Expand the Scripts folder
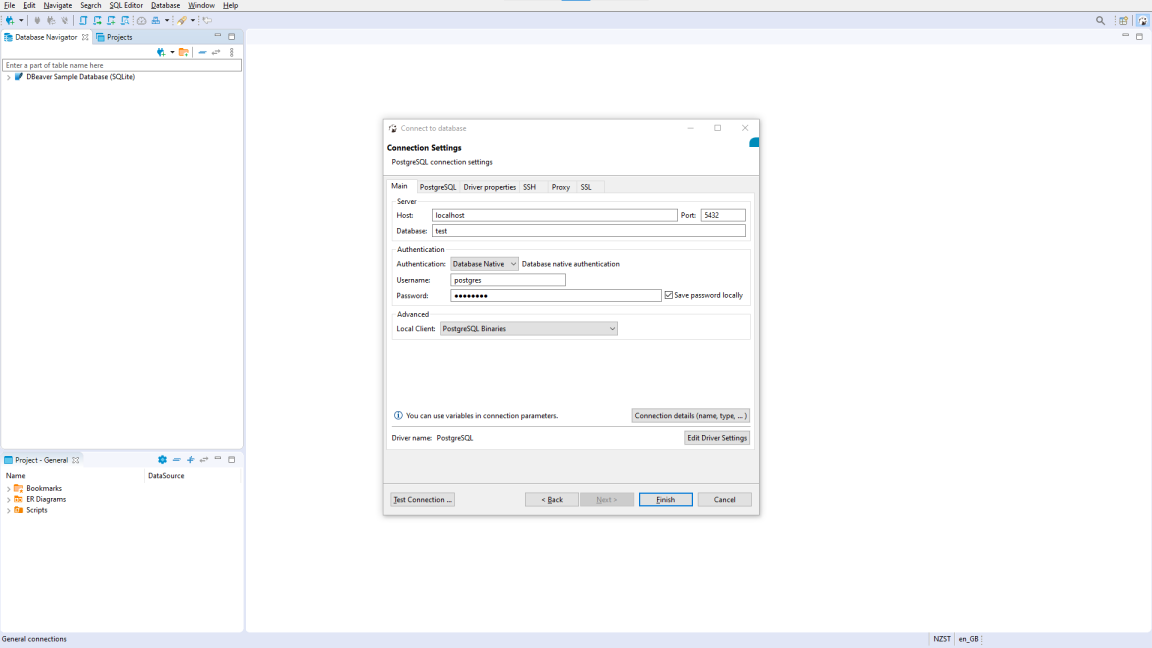 (9, 511)
